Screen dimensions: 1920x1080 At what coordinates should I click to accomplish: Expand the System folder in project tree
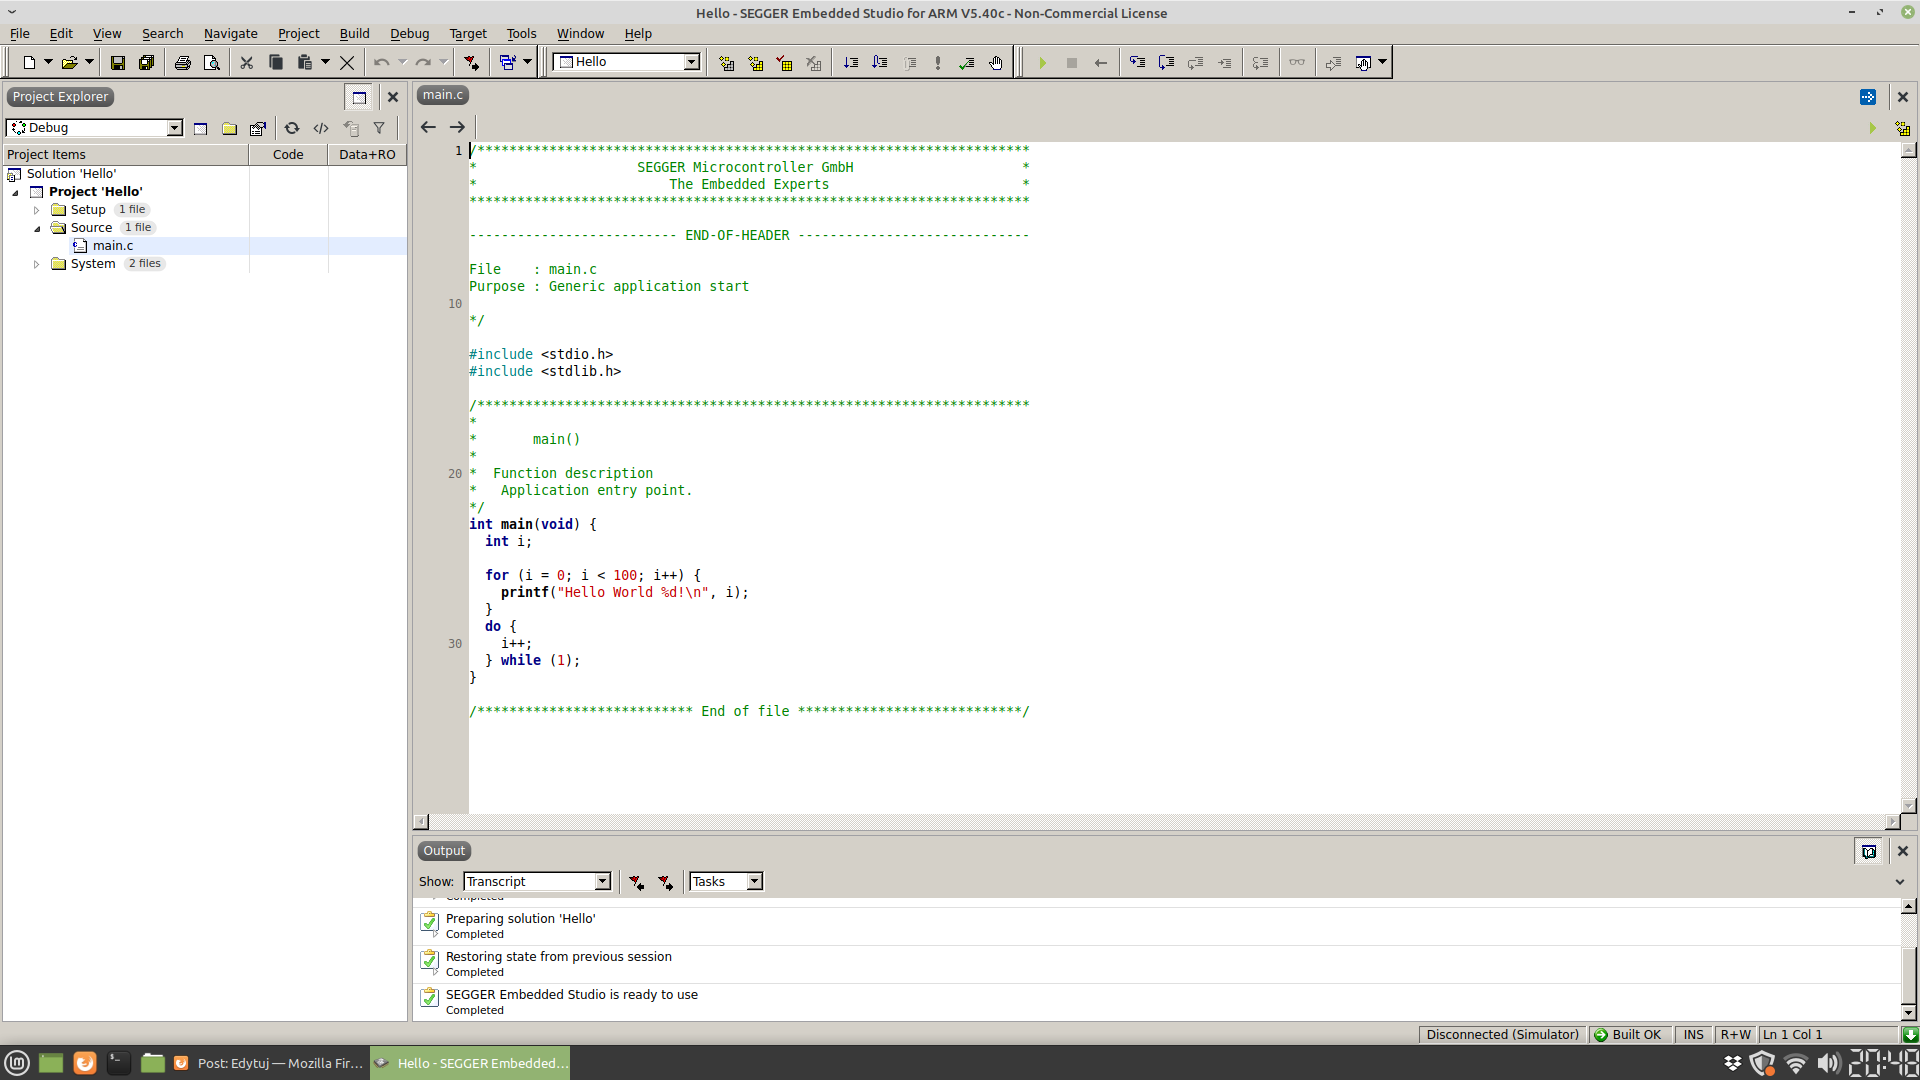[x=37, y=264]
